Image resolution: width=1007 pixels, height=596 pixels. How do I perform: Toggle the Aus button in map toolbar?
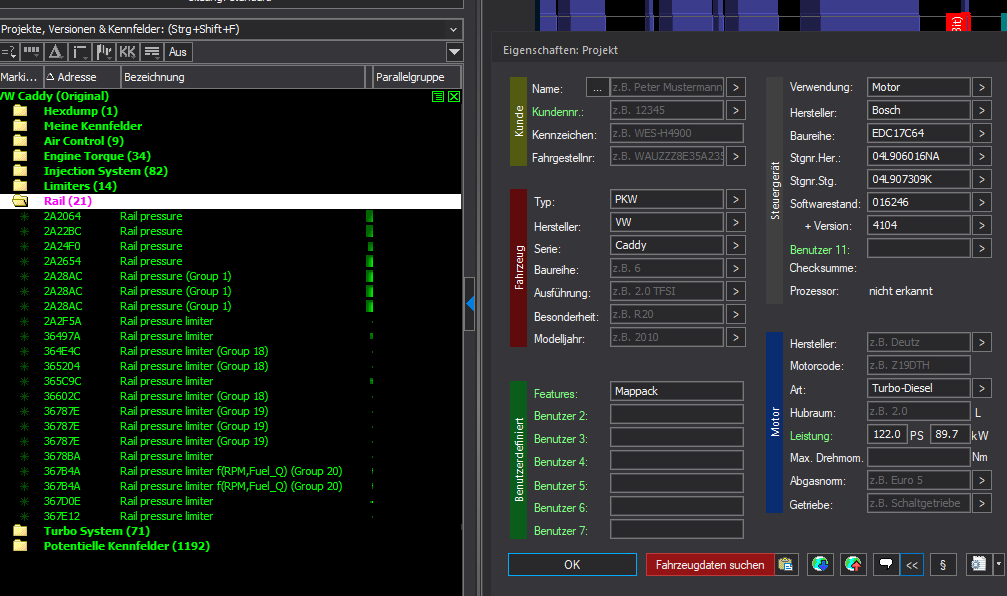[178, 52]
